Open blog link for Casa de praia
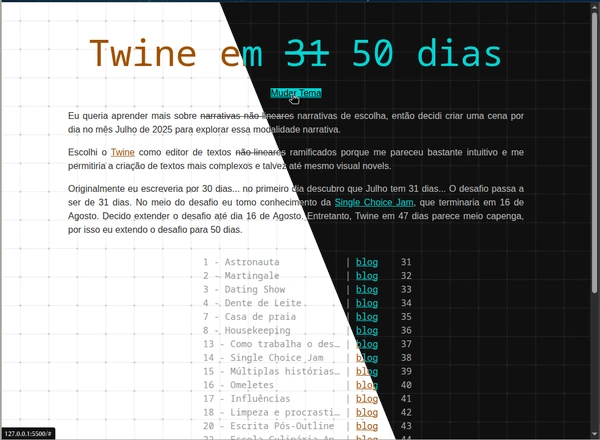 click(367, 317)
